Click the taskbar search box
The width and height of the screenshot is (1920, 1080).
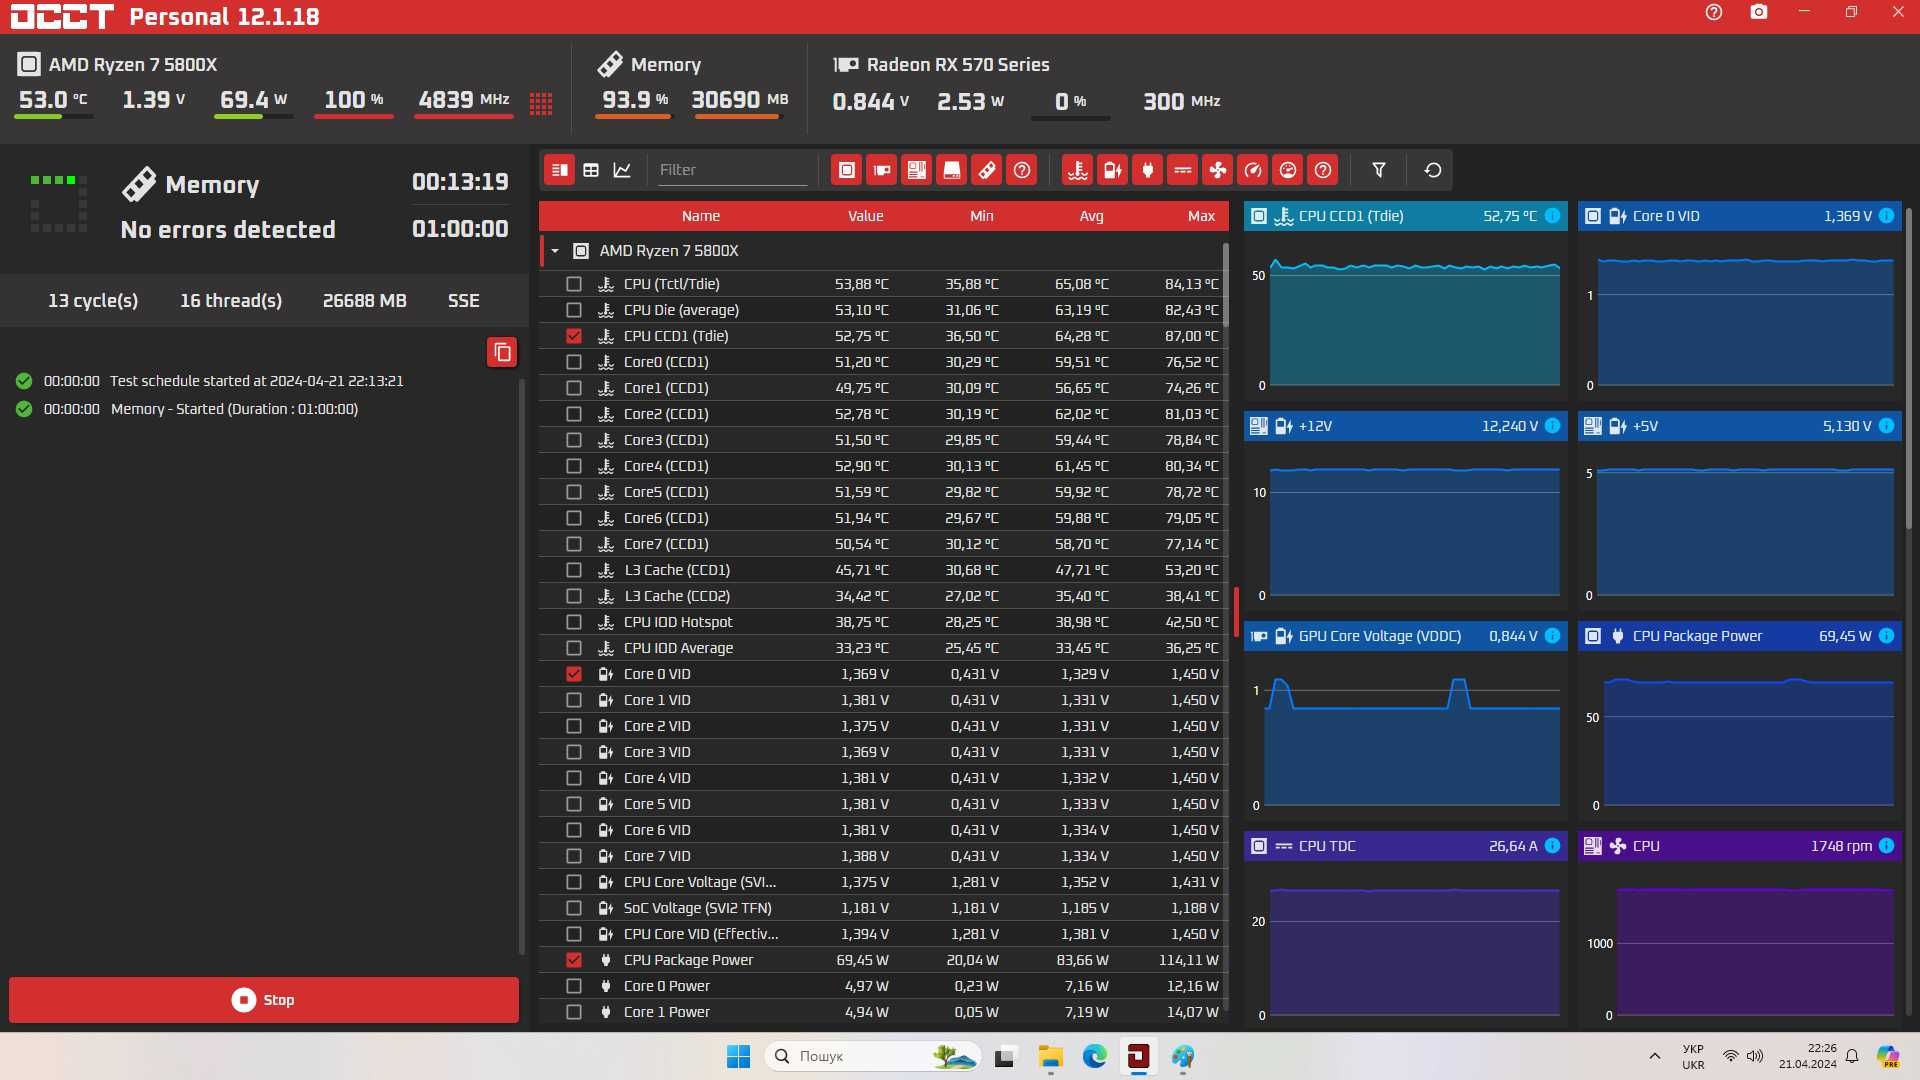pos(873,1056)
